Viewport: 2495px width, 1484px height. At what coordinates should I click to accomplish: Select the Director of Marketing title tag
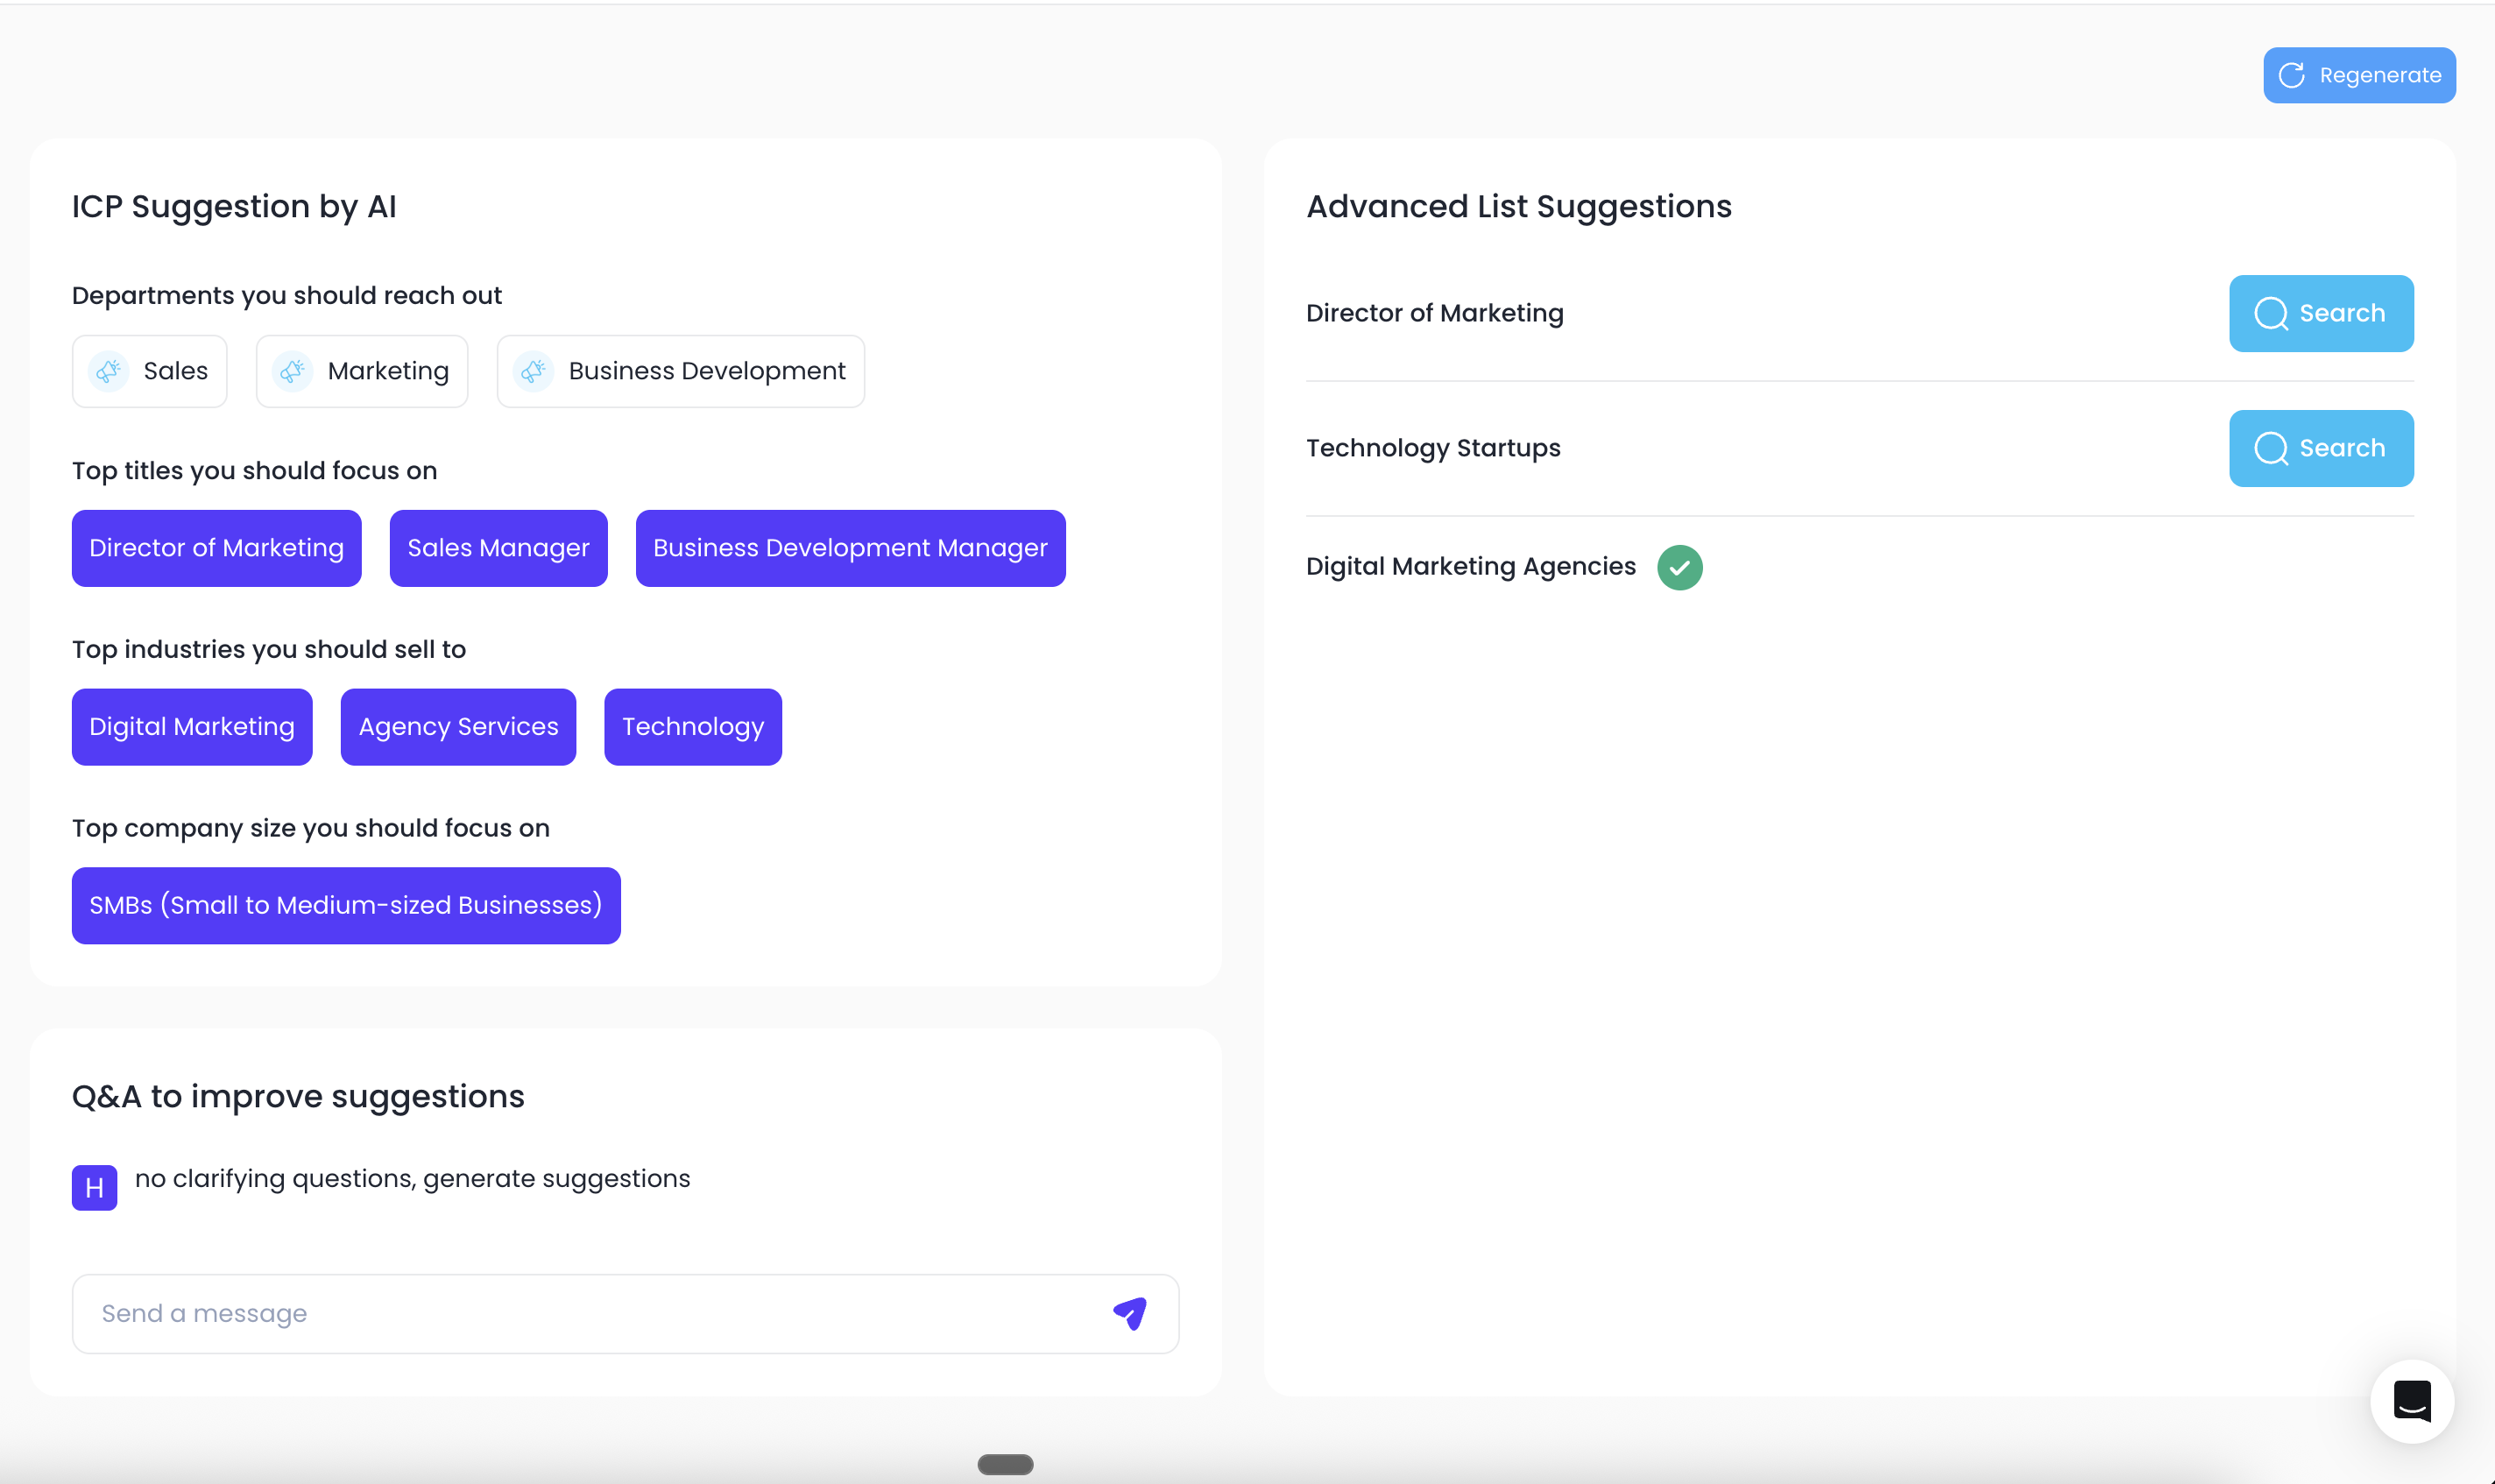pyautogui.click(x=216, y=548)
